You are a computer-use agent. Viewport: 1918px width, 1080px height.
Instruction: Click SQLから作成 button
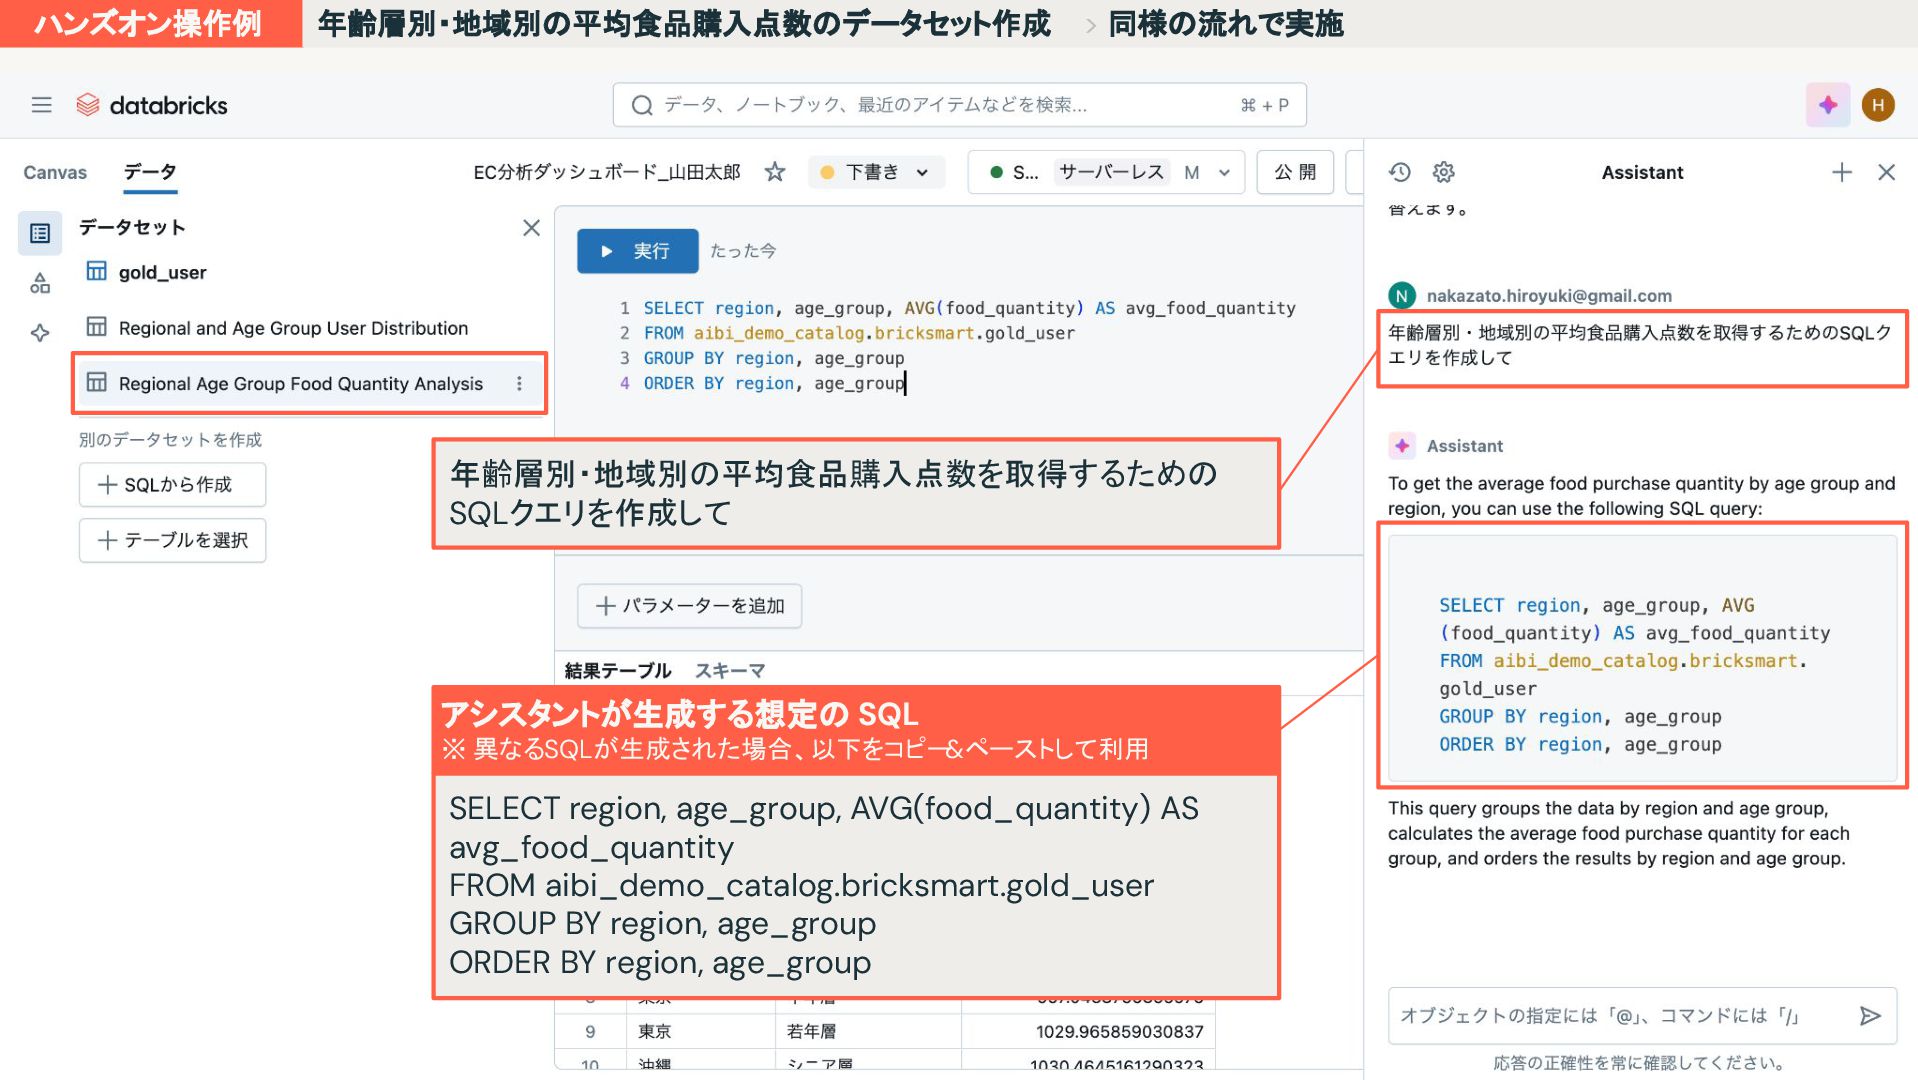pos(172,485)
